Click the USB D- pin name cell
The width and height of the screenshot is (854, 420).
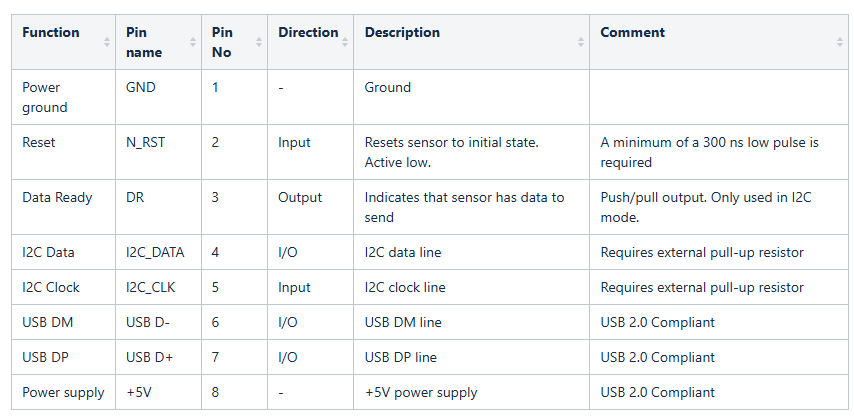[x=148, y=322]
